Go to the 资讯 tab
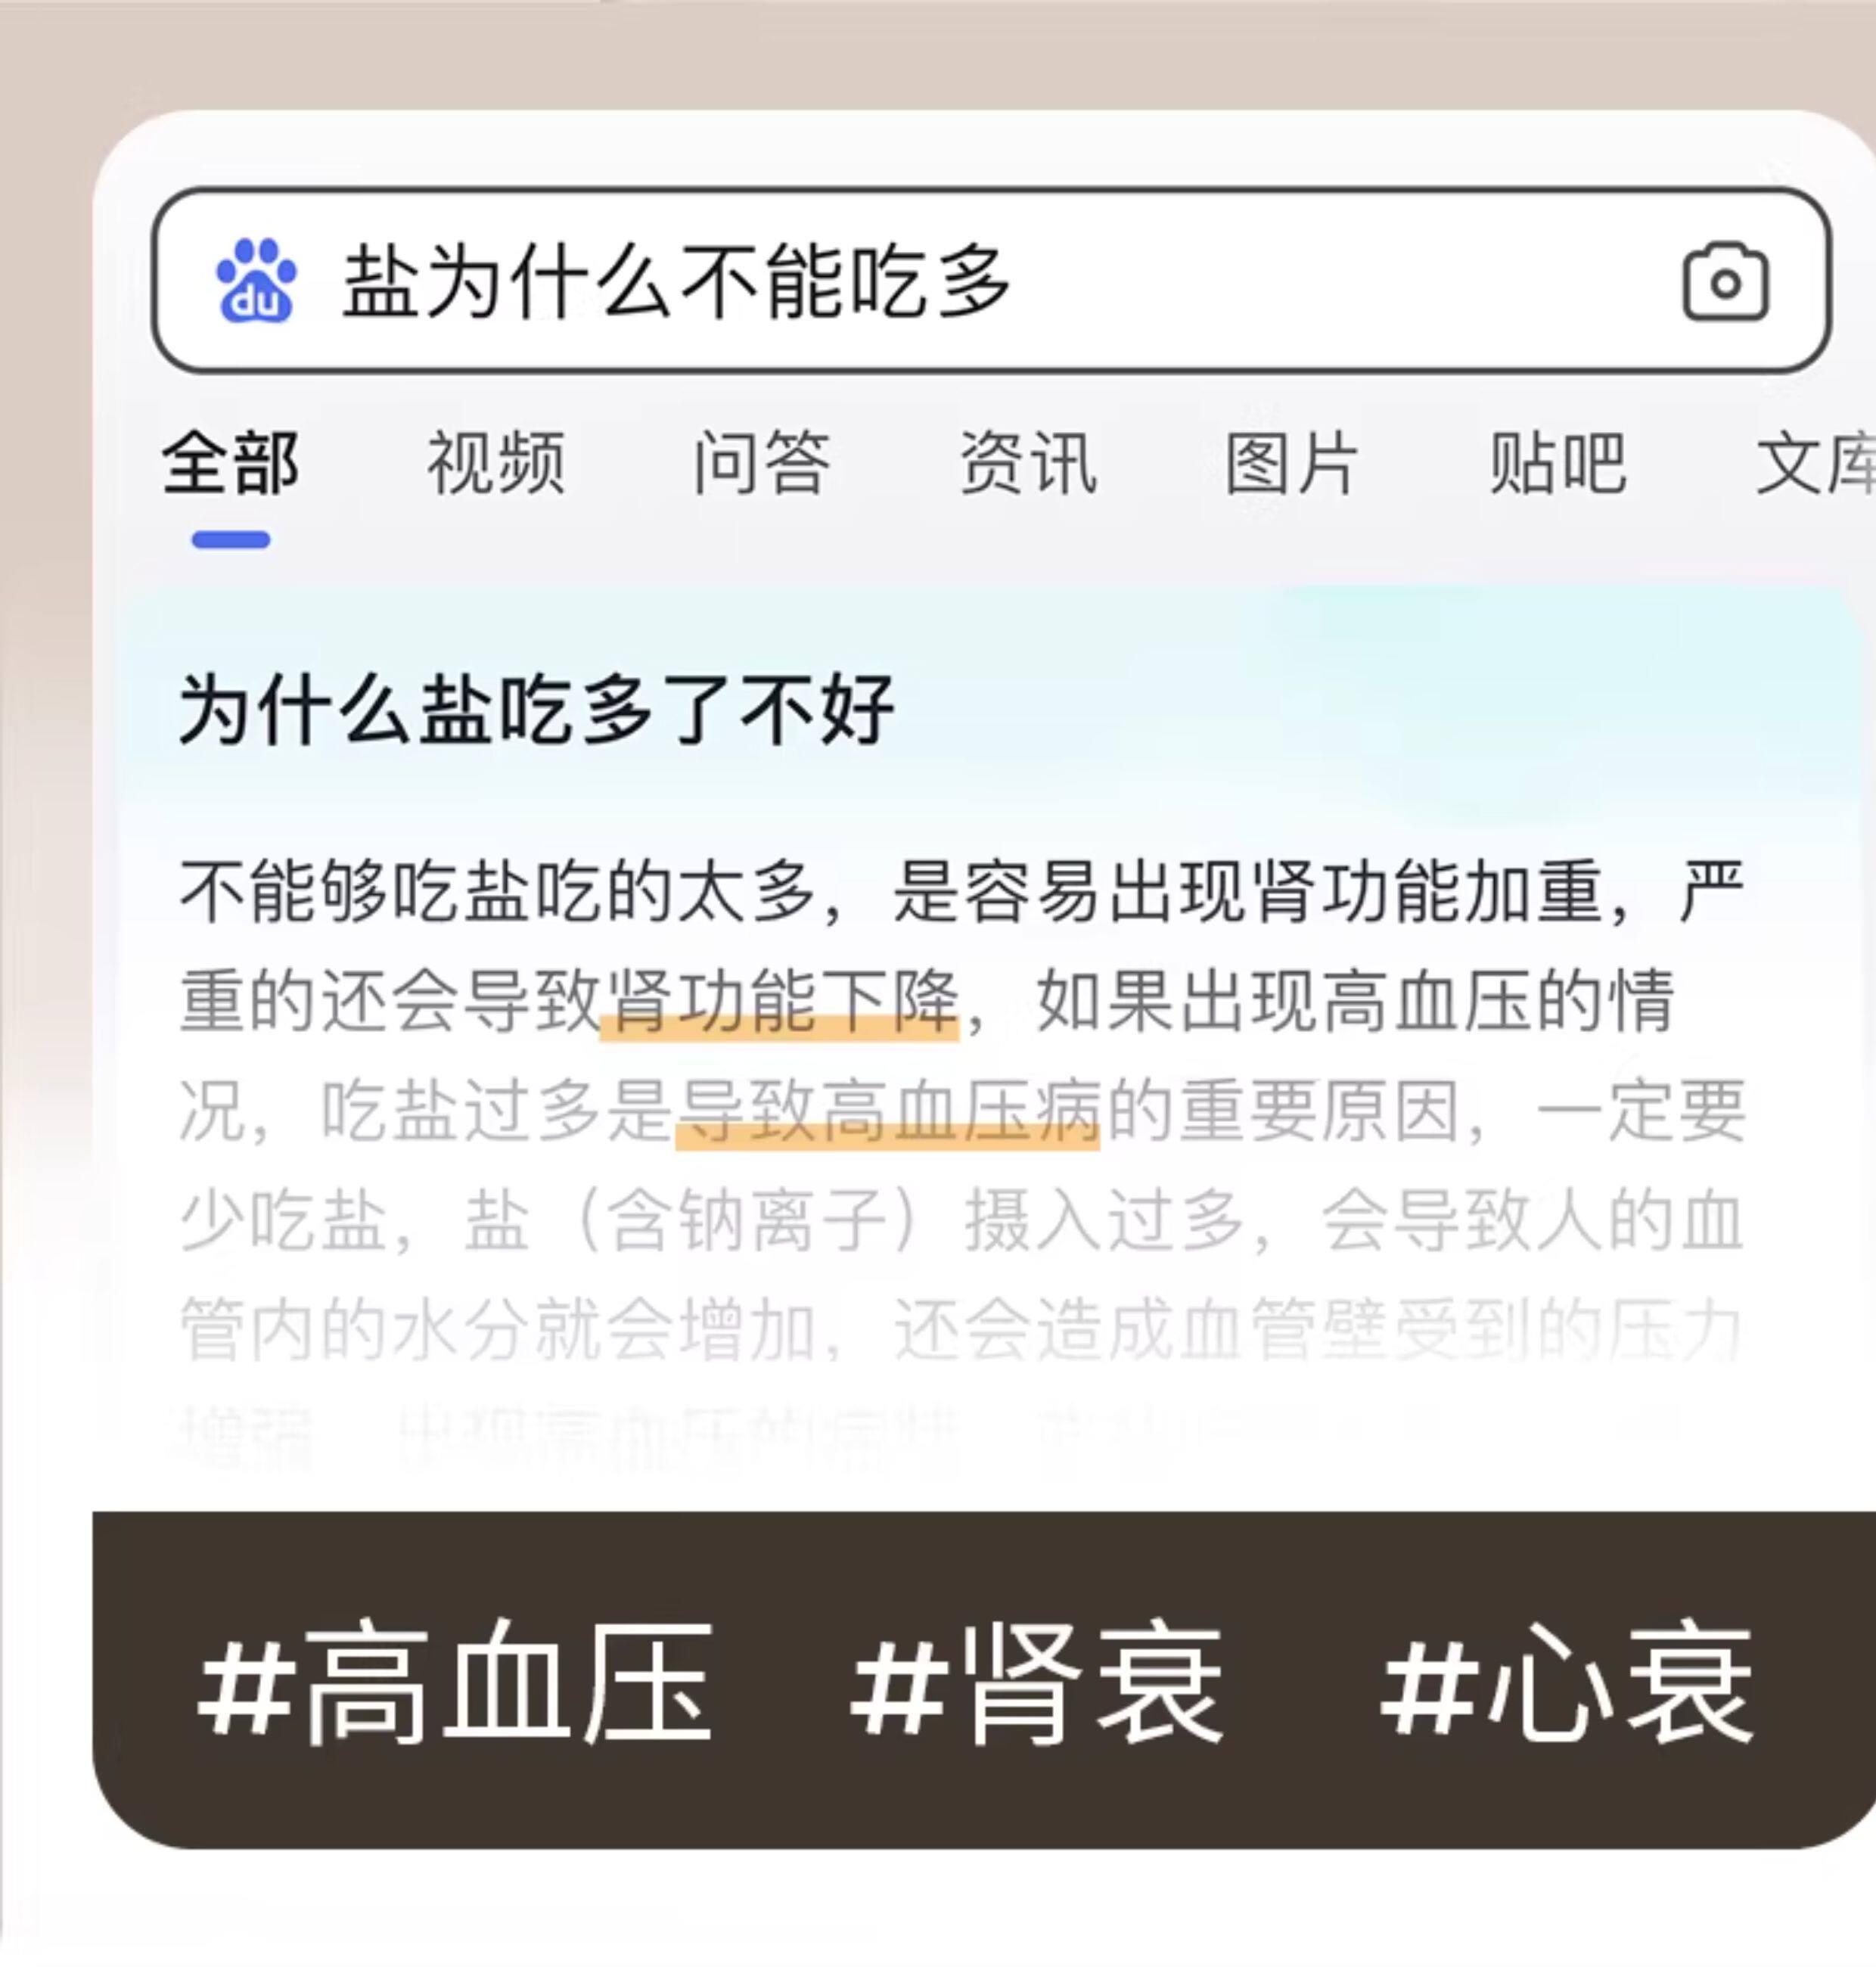This screenshot has width=1876, height=1967. click(1028, 464)
